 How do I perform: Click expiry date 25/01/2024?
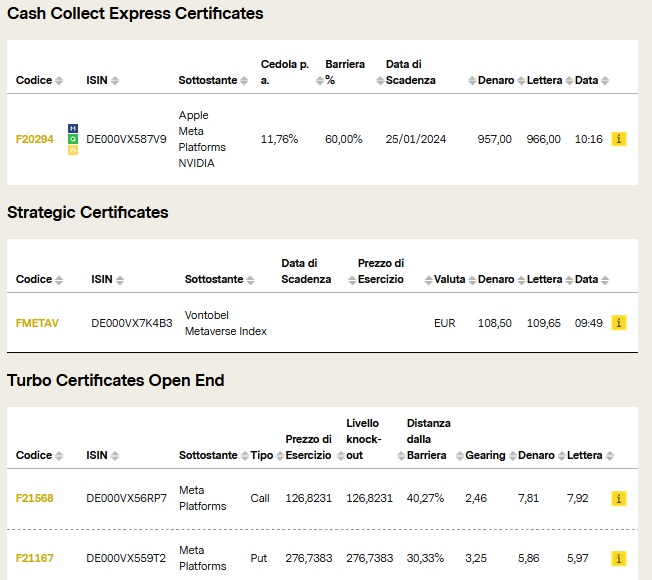click(x=415, y=139)
